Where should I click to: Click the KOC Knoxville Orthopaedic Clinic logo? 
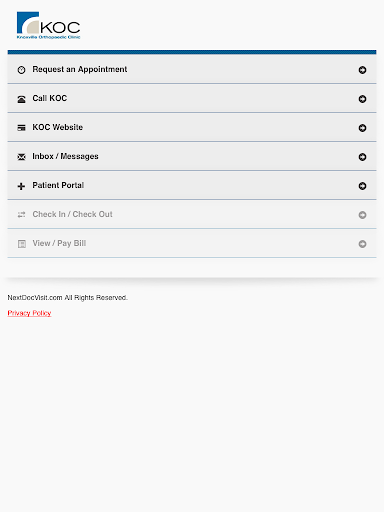(48, 25)
